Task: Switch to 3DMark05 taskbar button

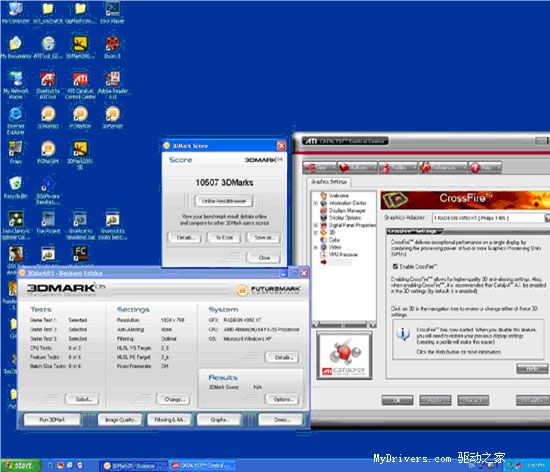Action: point(134,466)
